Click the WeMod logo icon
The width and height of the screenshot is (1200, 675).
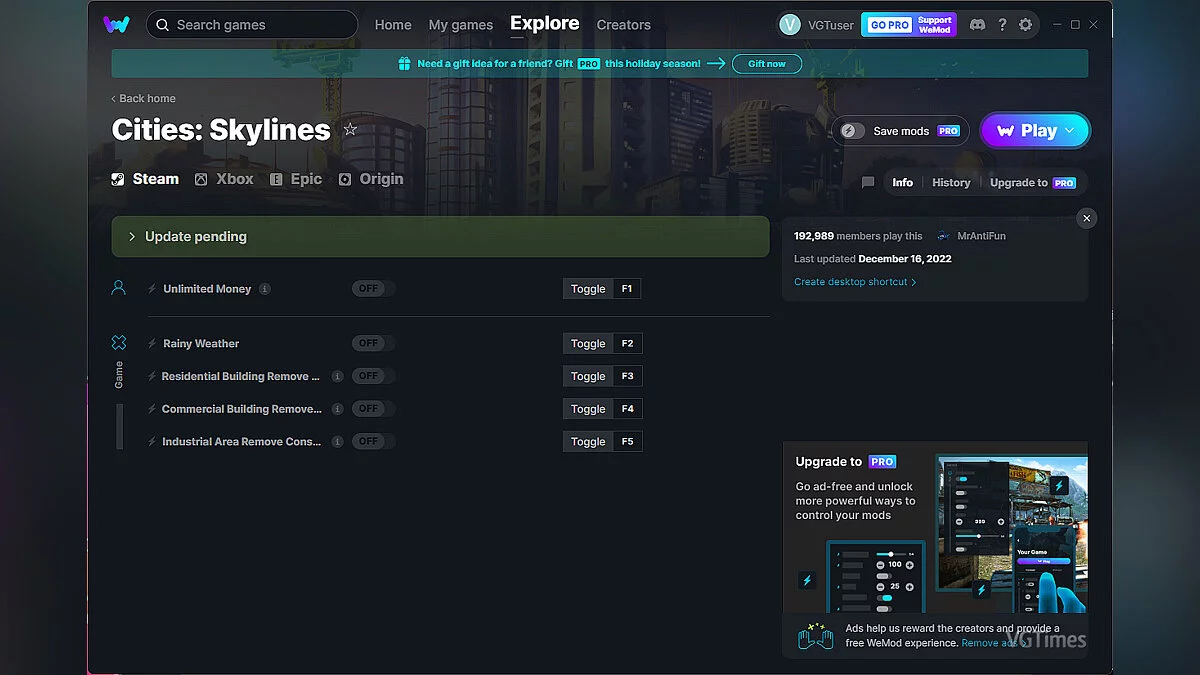(116, 24)
